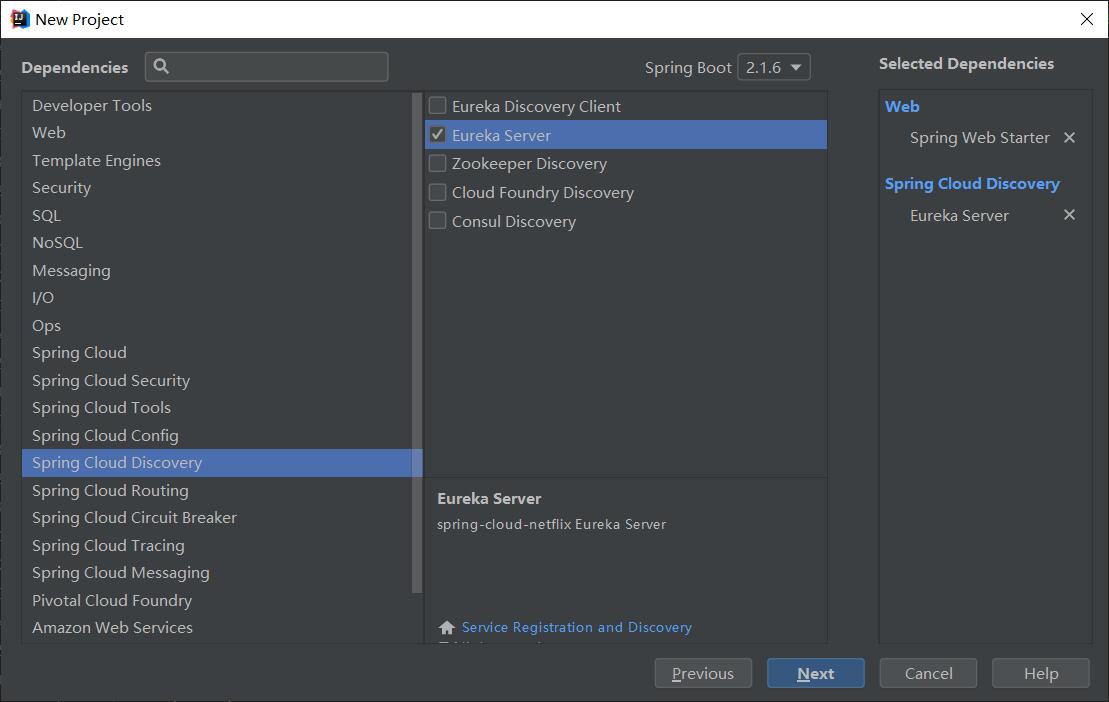Image resolution: width=1109 pixels, height=702 pixels.
Task: Click the Eureka Server description title
Action: click(x=489, y=498)
